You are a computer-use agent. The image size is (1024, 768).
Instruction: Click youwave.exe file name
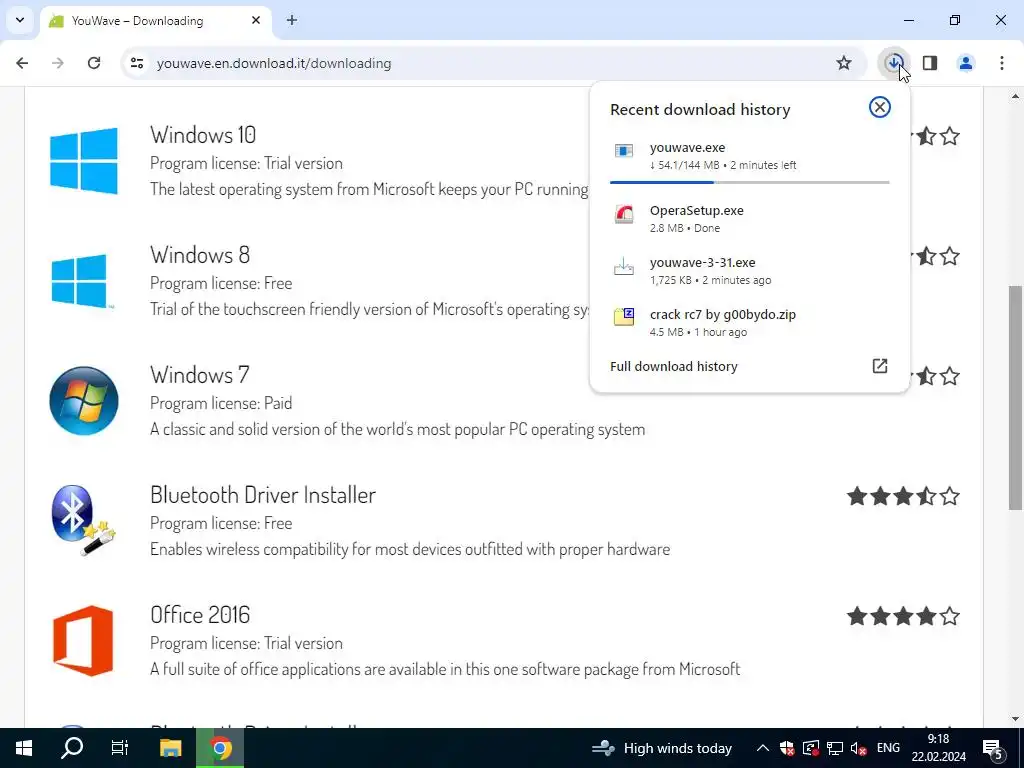687,148
